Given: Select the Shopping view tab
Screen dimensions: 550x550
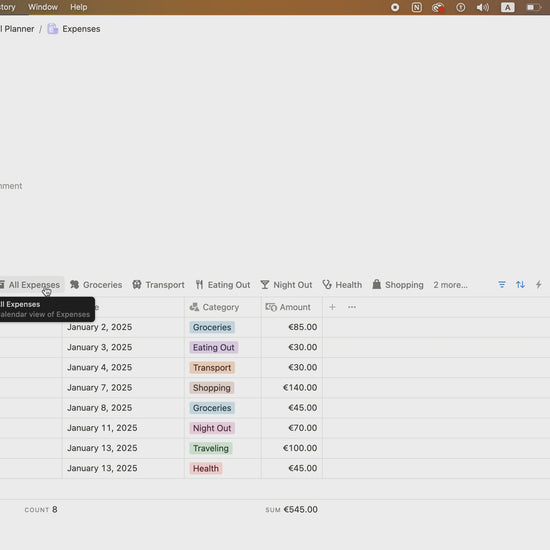Looking at the screenshot, I should (398, 285).
